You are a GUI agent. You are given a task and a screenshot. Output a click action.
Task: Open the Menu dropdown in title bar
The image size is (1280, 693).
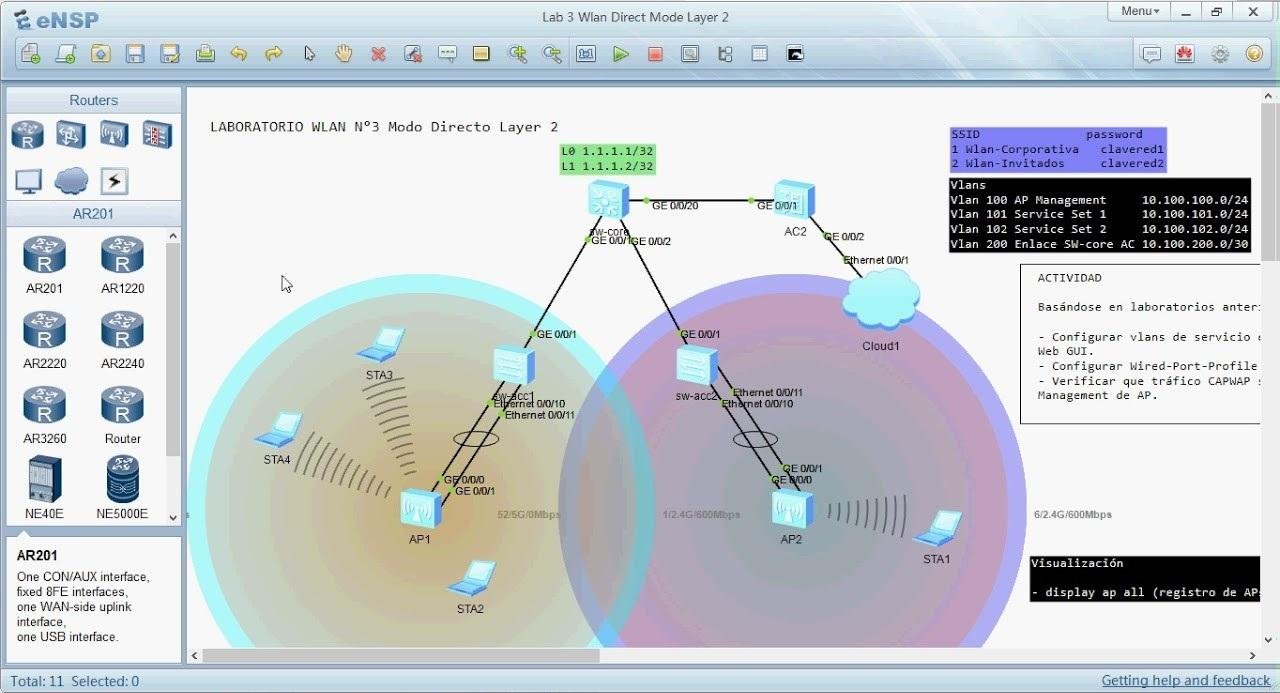click(x=1140, y=12)
